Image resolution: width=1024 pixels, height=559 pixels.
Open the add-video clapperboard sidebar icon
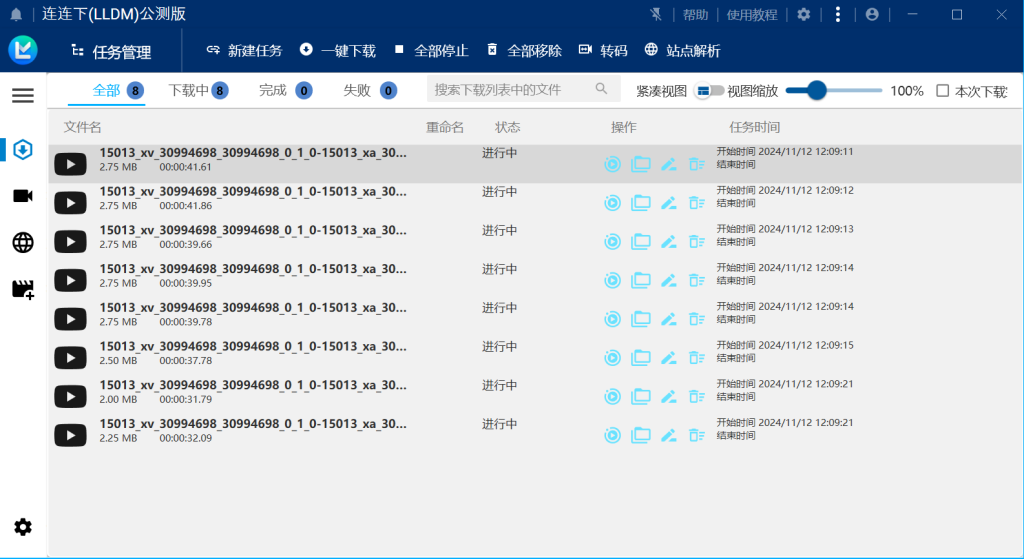(x=23, y=289)
